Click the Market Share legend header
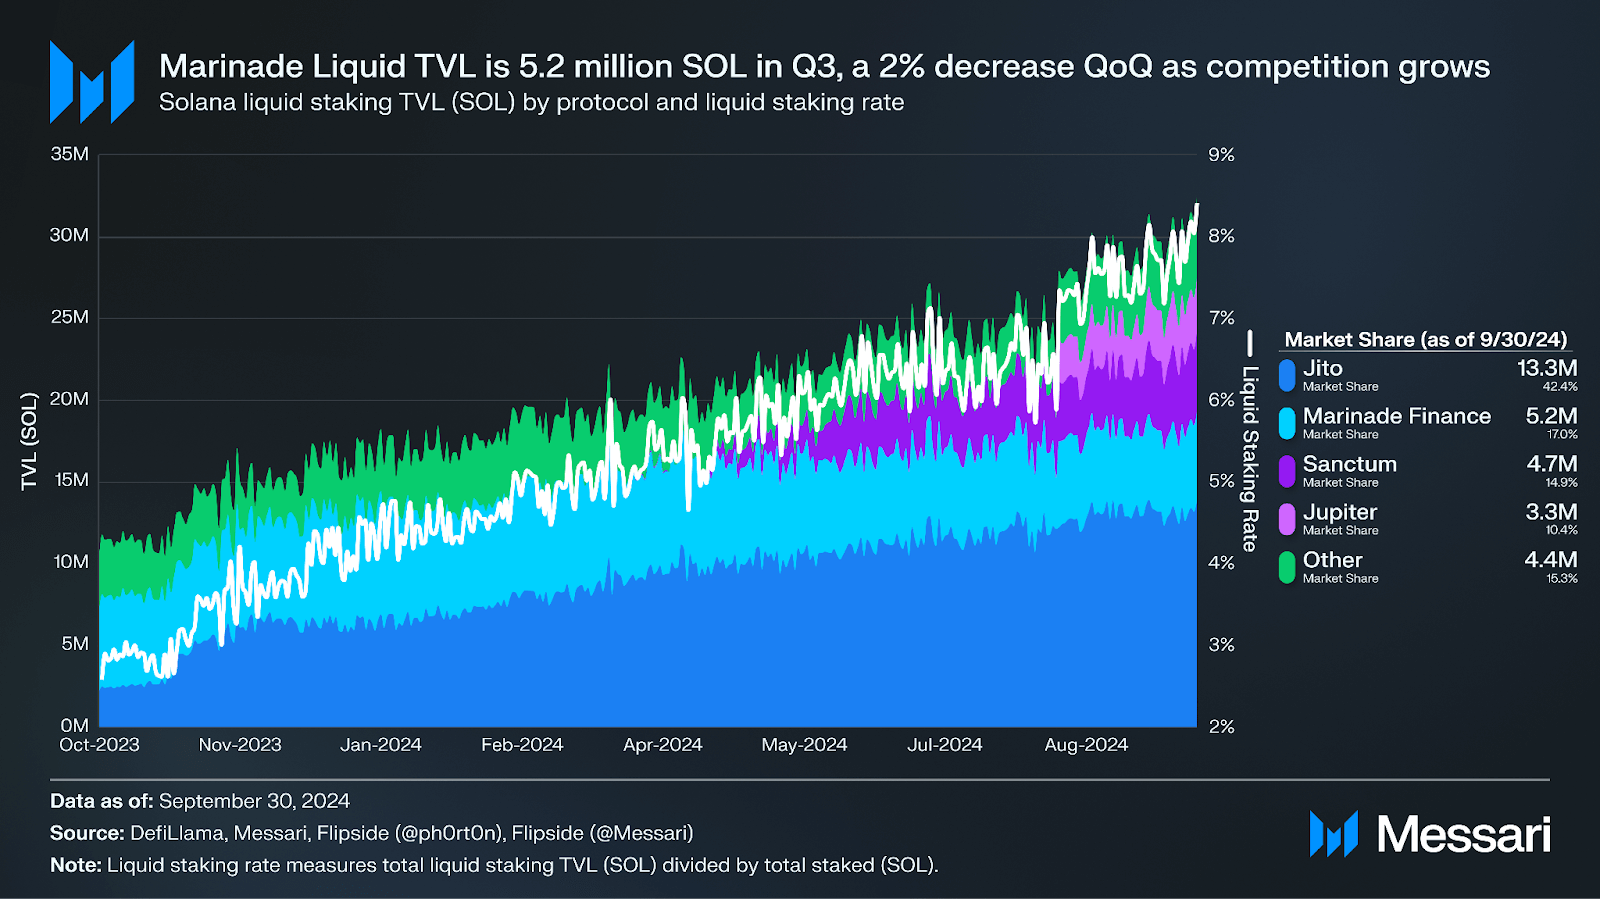 (x=1425, y=340)
